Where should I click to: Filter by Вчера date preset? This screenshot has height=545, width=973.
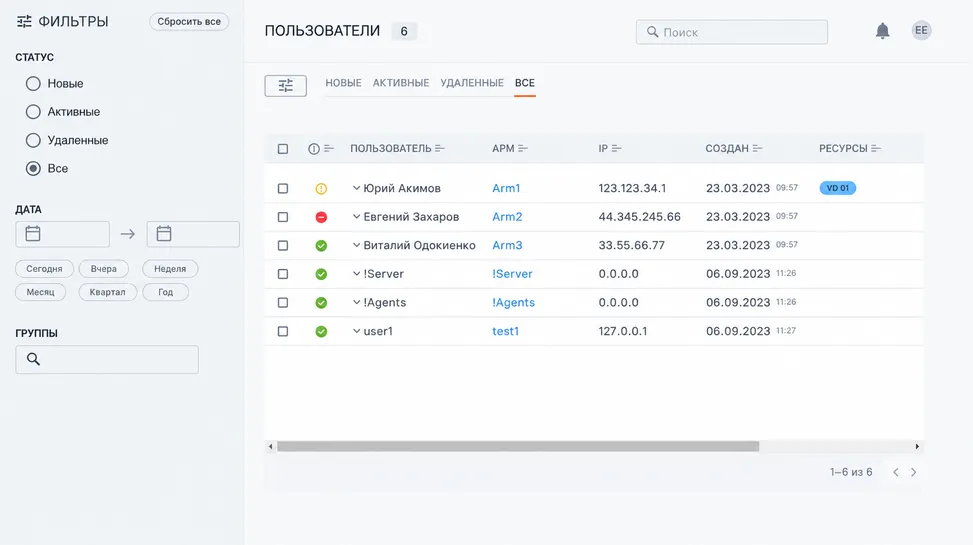(104, 269)
